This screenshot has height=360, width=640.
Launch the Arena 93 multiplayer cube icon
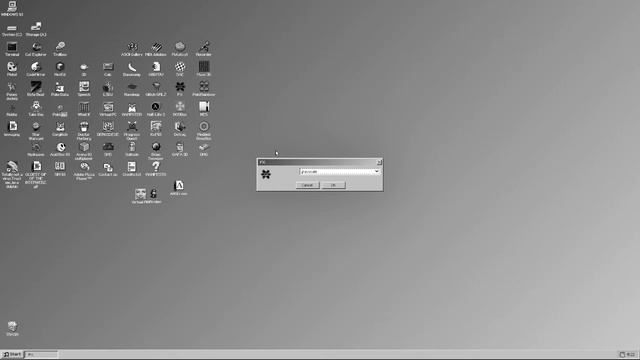pos(84,151)
